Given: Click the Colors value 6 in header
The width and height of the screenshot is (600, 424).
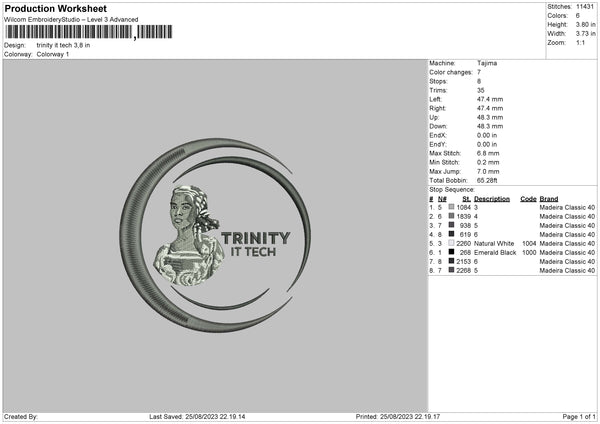Looking at the screenshot, I should pos(578,16).
